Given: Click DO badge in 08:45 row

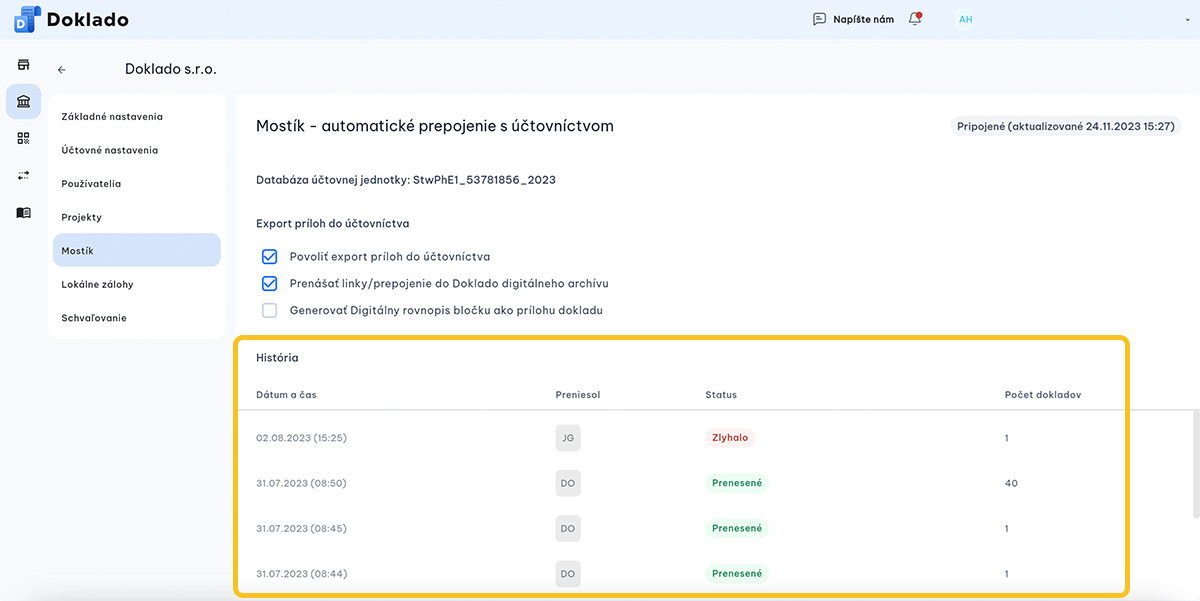Looking at the screenshot, I should [x=568, y=528].
